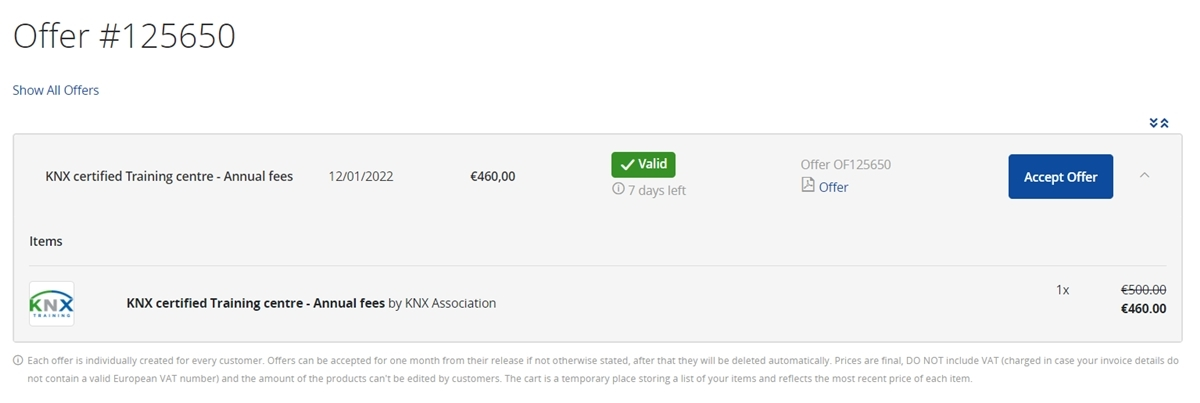
Task: Click the collapse-all double chevron icon
Action: pos(1159,123)
